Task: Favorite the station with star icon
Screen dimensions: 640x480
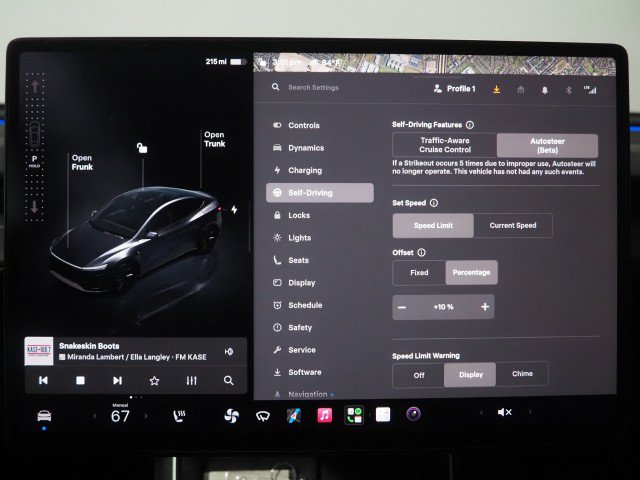Action: [154, 381]
